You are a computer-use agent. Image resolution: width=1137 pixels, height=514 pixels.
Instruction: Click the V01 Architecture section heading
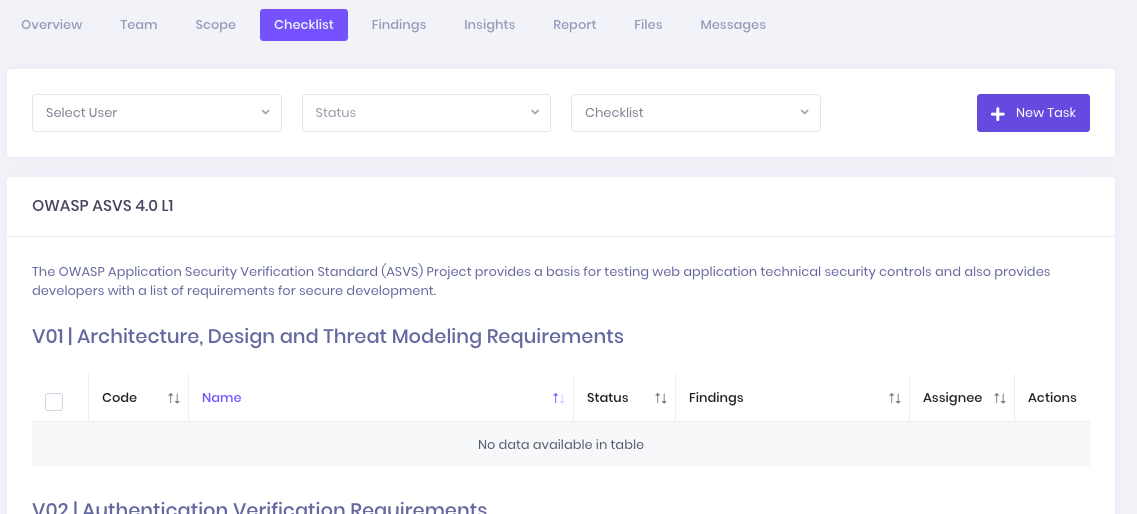pos(328,336)
